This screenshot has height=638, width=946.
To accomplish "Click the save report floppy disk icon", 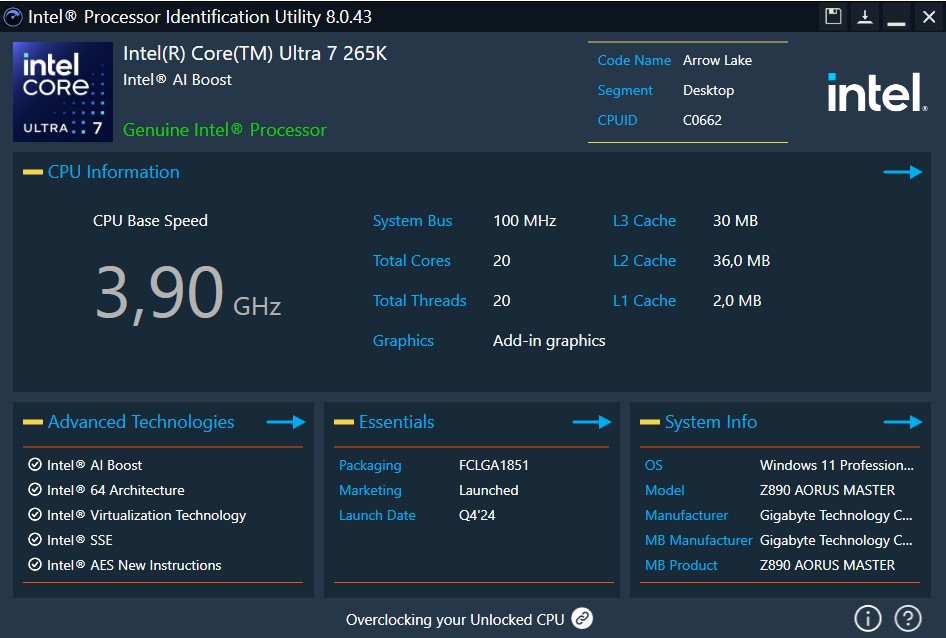I will [x=833, y=16].
